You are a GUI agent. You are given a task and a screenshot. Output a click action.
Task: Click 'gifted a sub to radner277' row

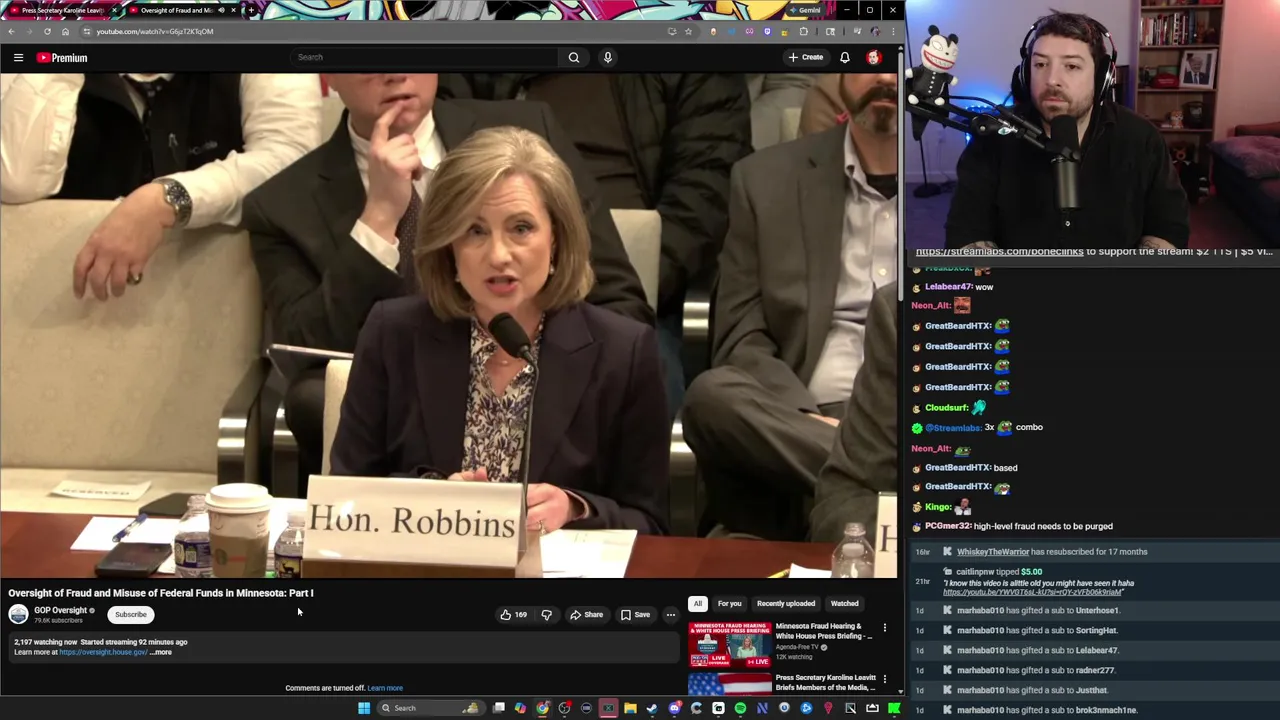click(1095, 670)
